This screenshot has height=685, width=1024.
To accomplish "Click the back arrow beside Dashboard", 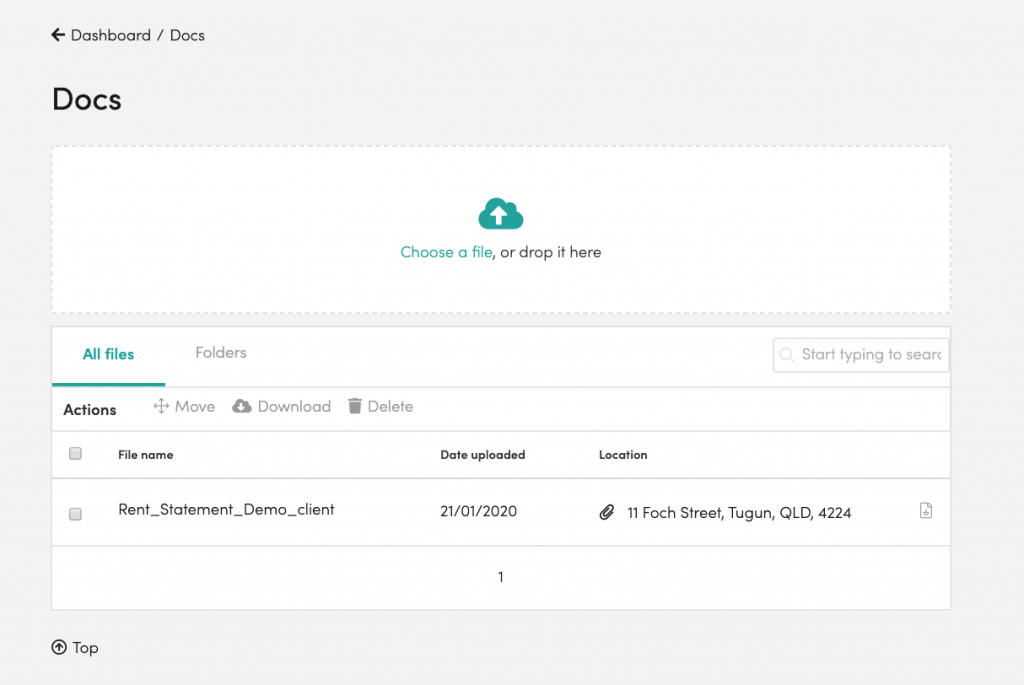I will pos(58,35).
